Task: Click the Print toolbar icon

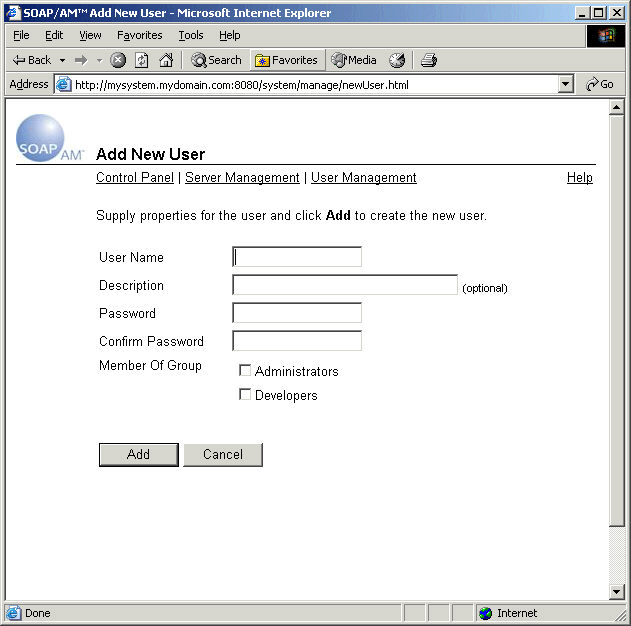Action: [x=429, y=60]
